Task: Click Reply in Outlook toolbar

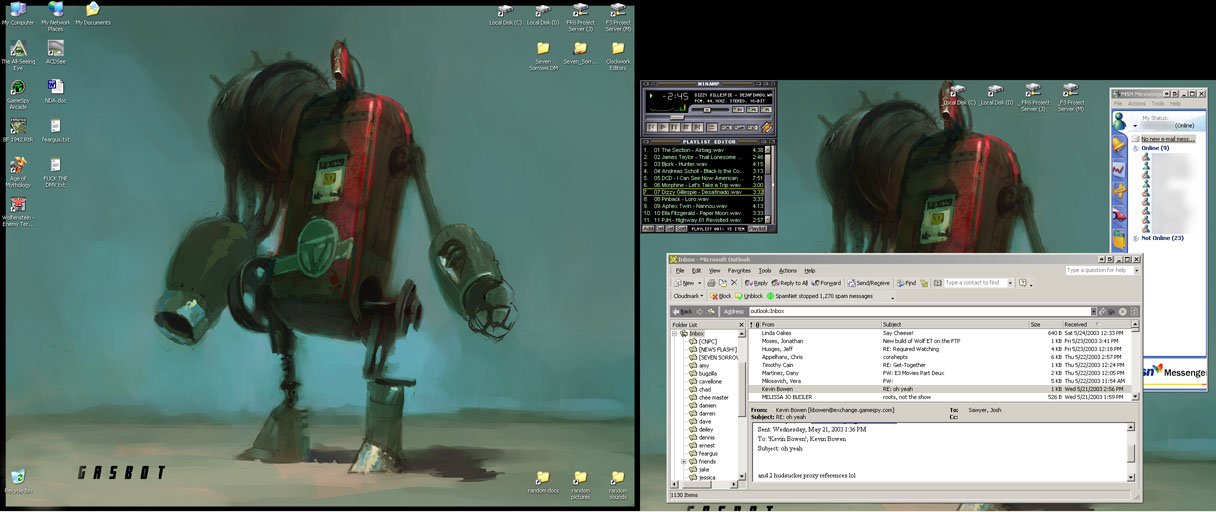Action: coord(756,283)
